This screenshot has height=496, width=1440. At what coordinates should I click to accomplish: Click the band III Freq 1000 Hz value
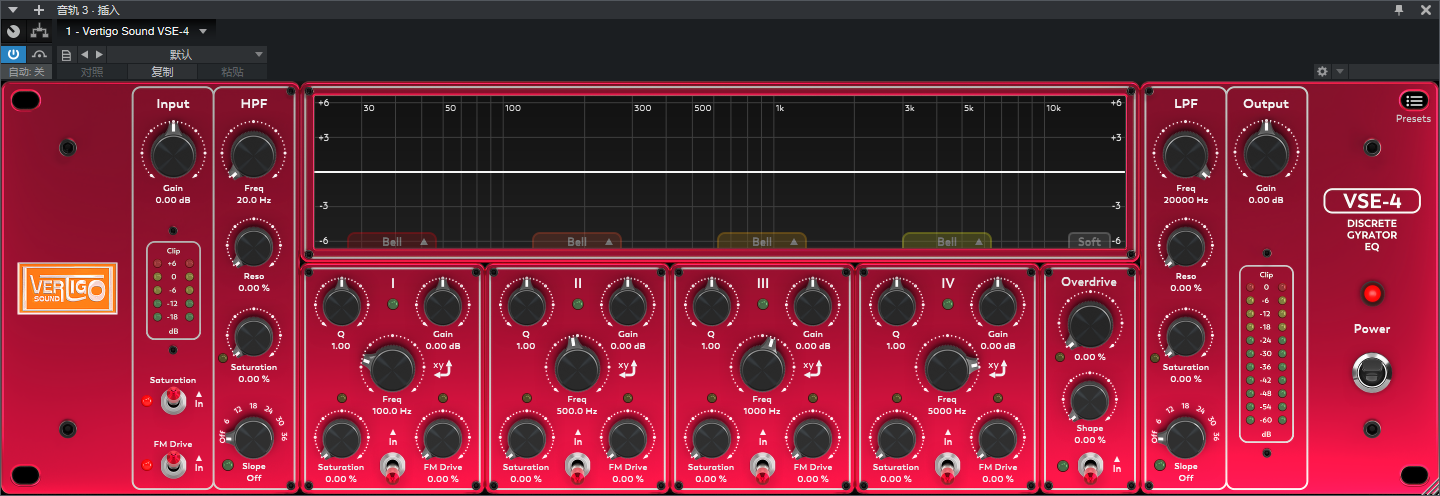(762, 411)
